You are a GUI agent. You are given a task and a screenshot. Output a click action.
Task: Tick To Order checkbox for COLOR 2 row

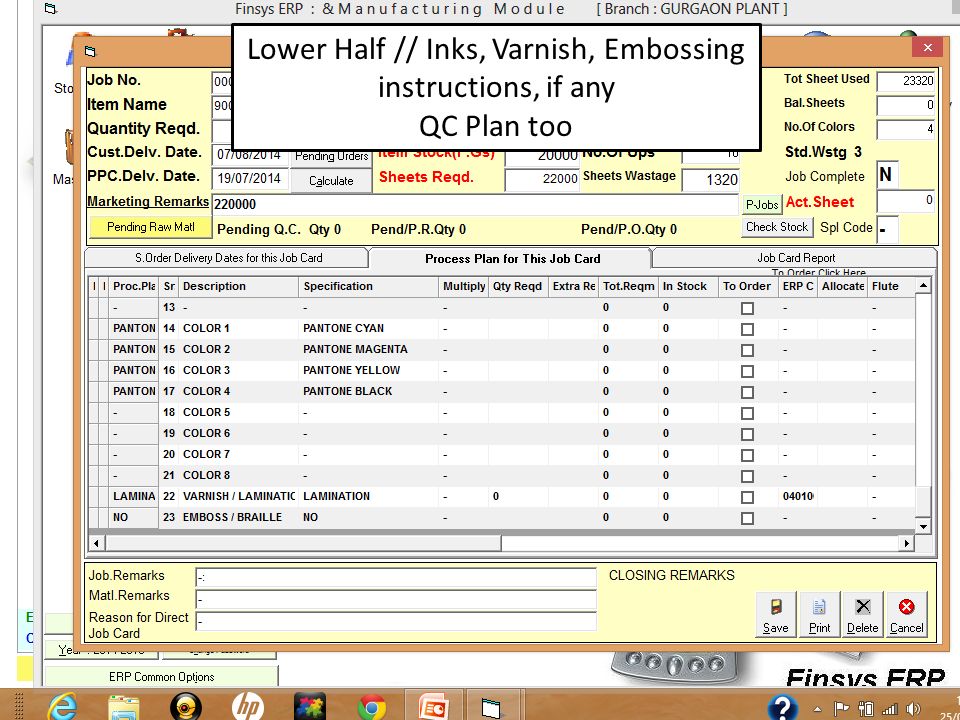tap(747, 350)
